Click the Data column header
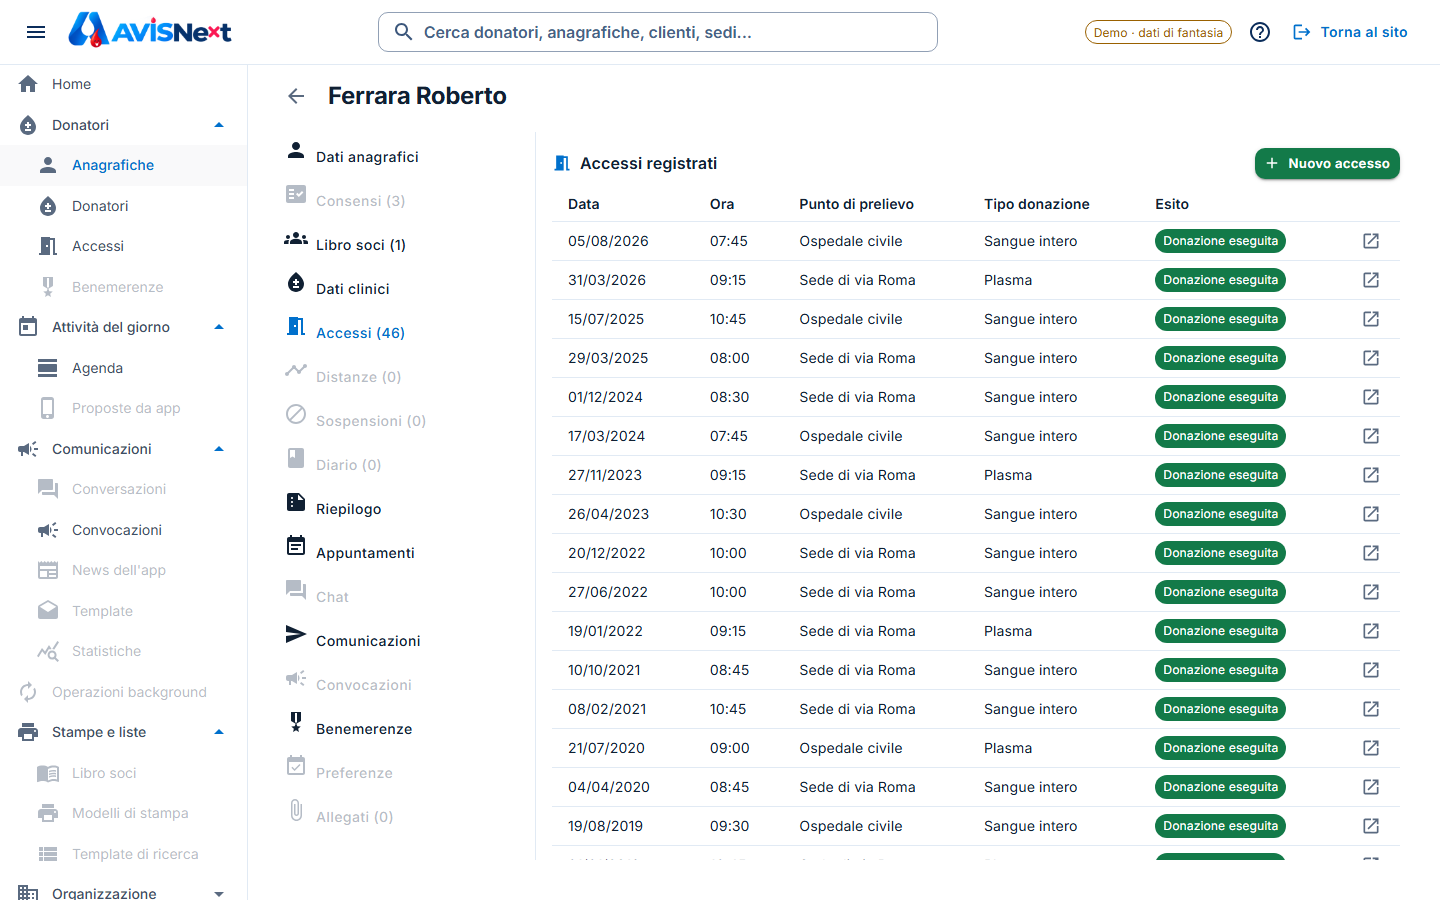This screenshot has width=1440, height=900. point(584,204)
